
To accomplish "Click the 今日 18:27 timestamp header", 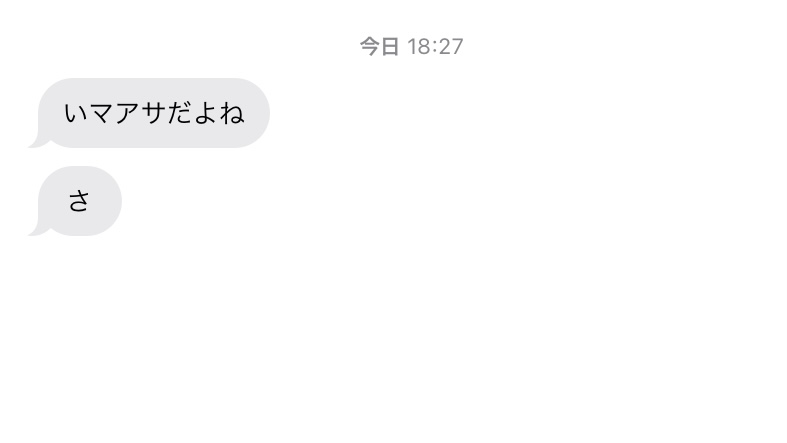I will point(411,47).
